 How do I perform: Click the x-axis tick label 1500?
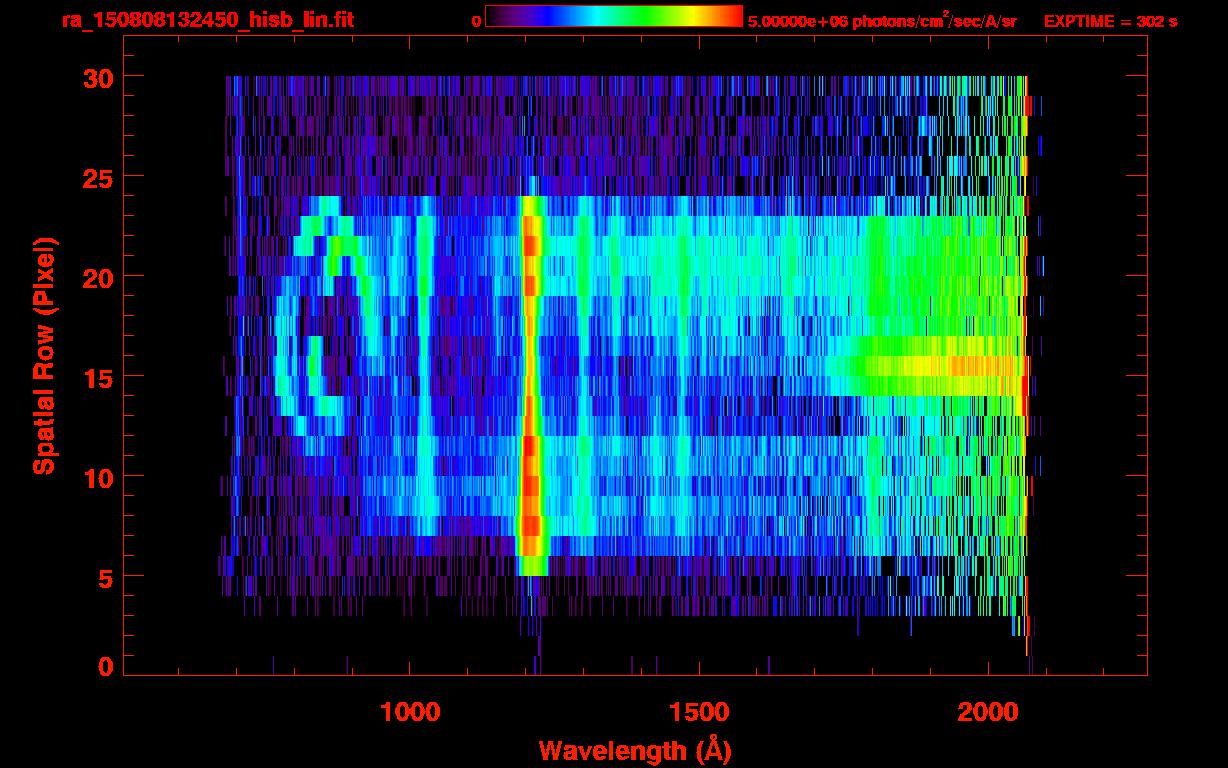[700, 712]
